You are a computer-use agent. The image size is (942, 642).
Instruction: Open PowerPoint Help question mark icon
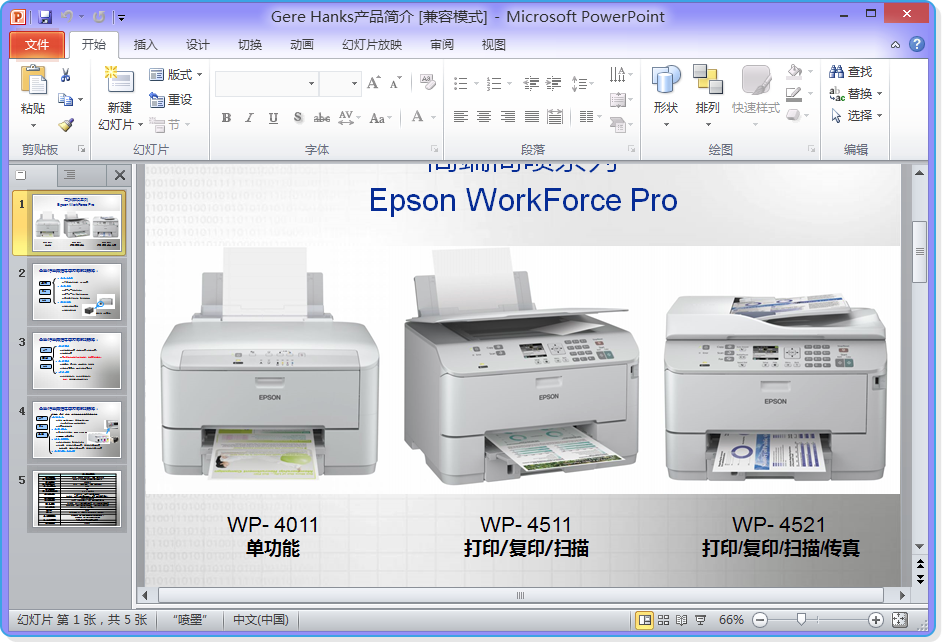[916, 44]
